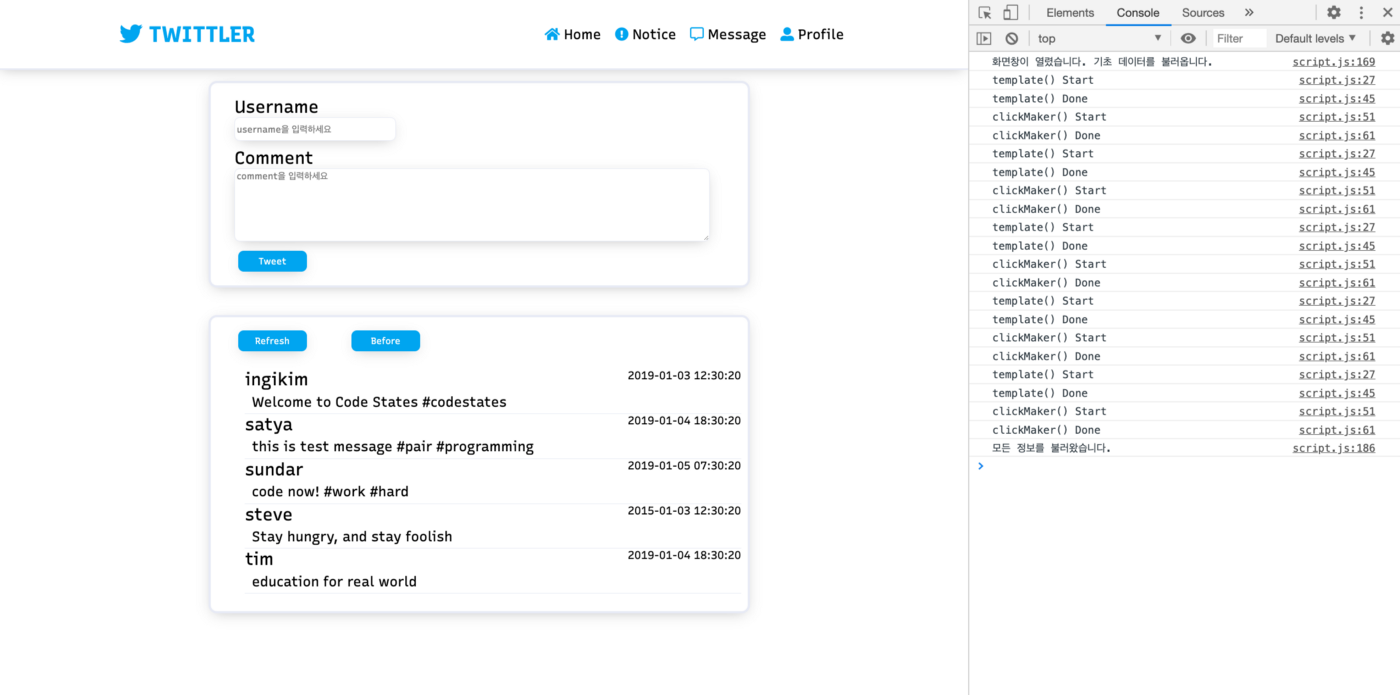The image size is (1400, 695).
Task: Click timestamp 2019-01-05 07:30:20
Action: (x=684, y=466)
